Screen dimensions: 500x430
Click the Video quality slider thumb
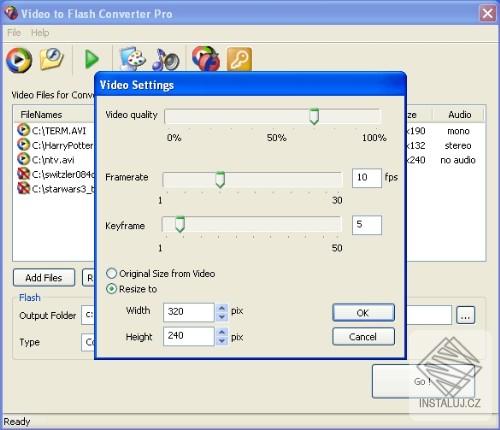(x=314, y=116)
